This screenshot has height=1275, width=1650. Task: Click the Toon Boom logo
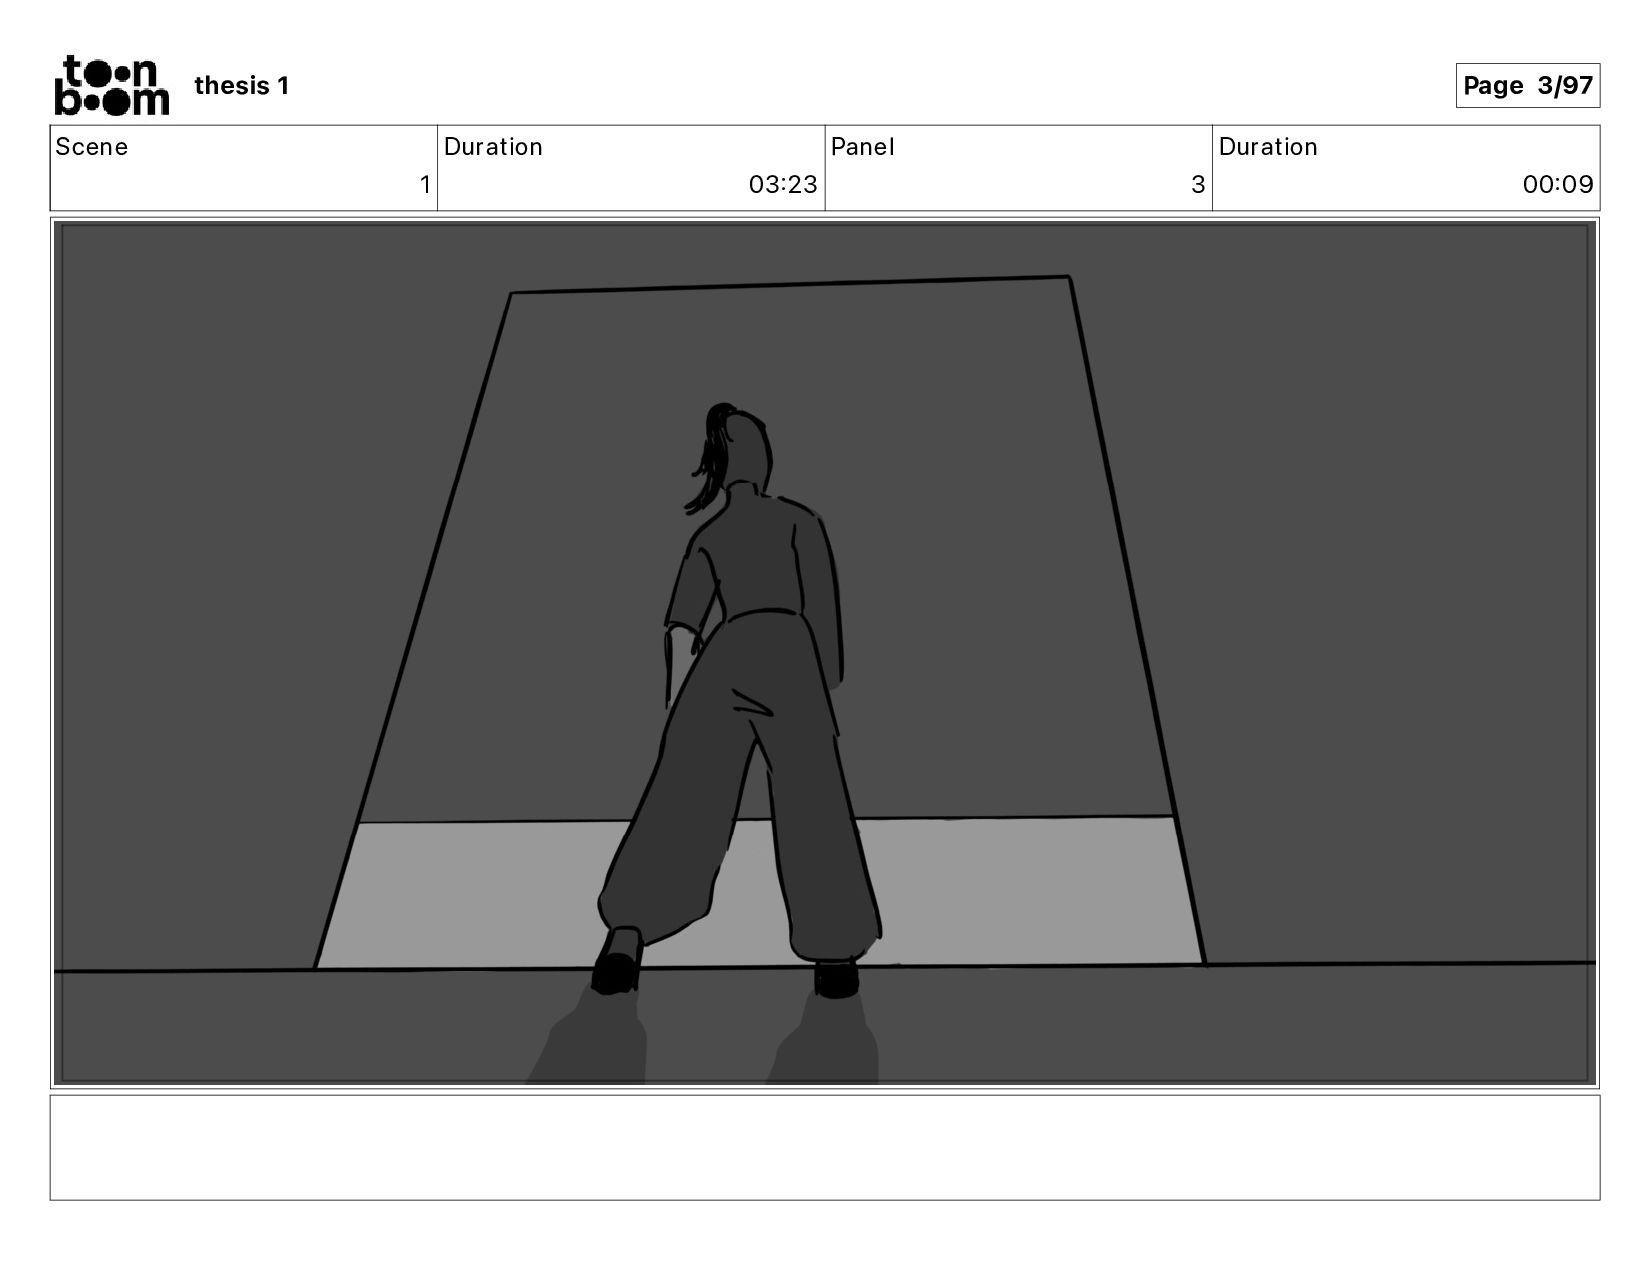(111, 86)
